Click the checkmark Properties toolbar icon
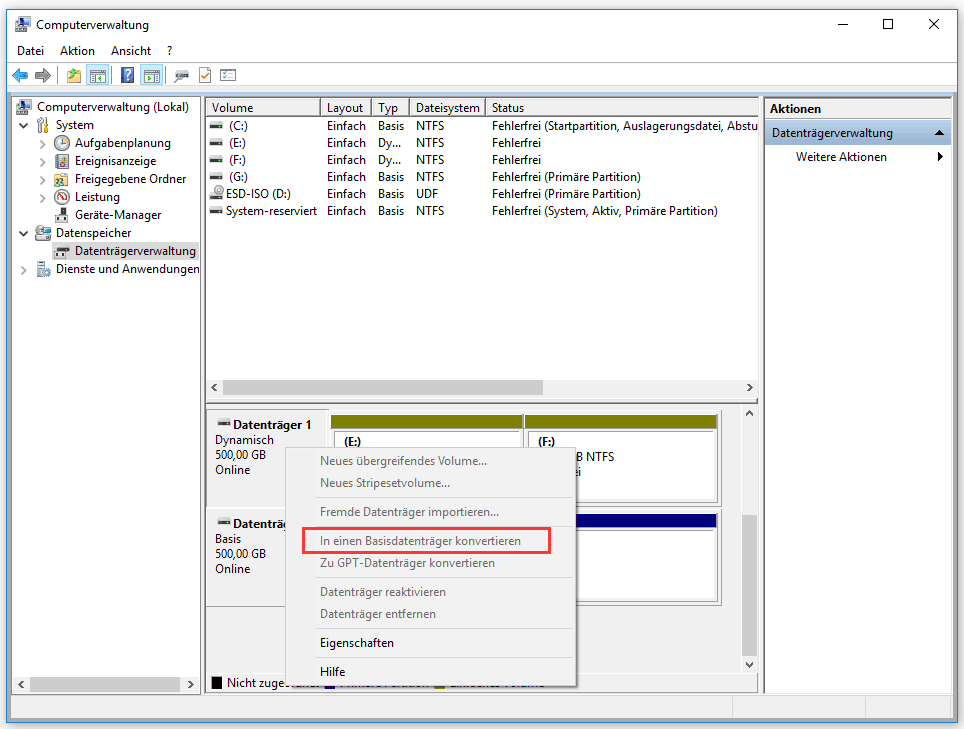This screenshot has width=964, height=729. [x=205, y=76]
